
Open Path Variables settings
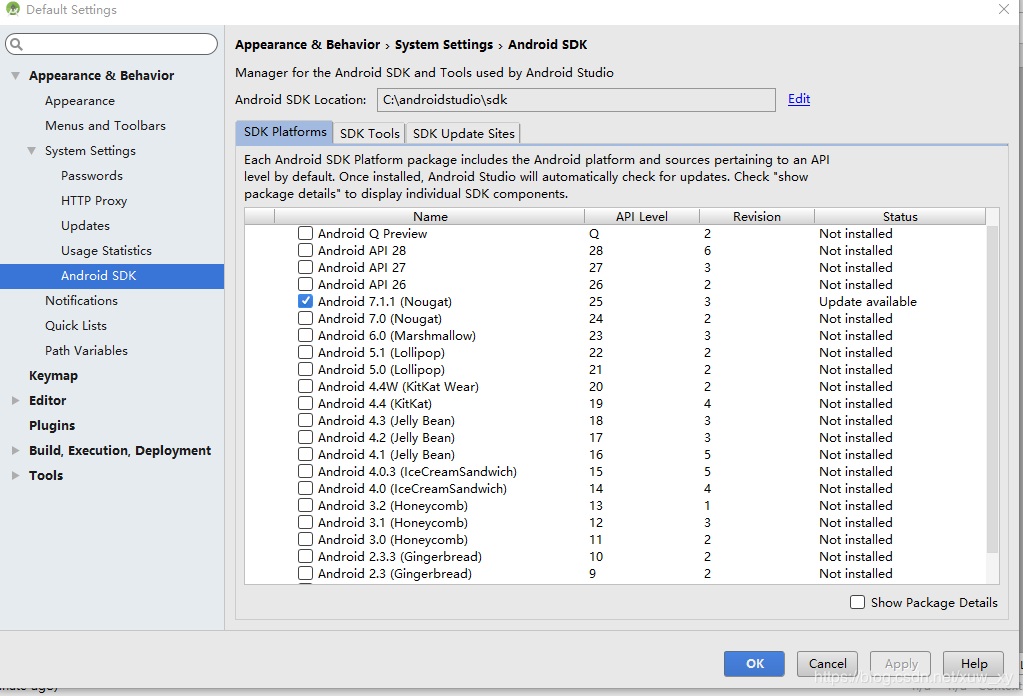(86, 350)
